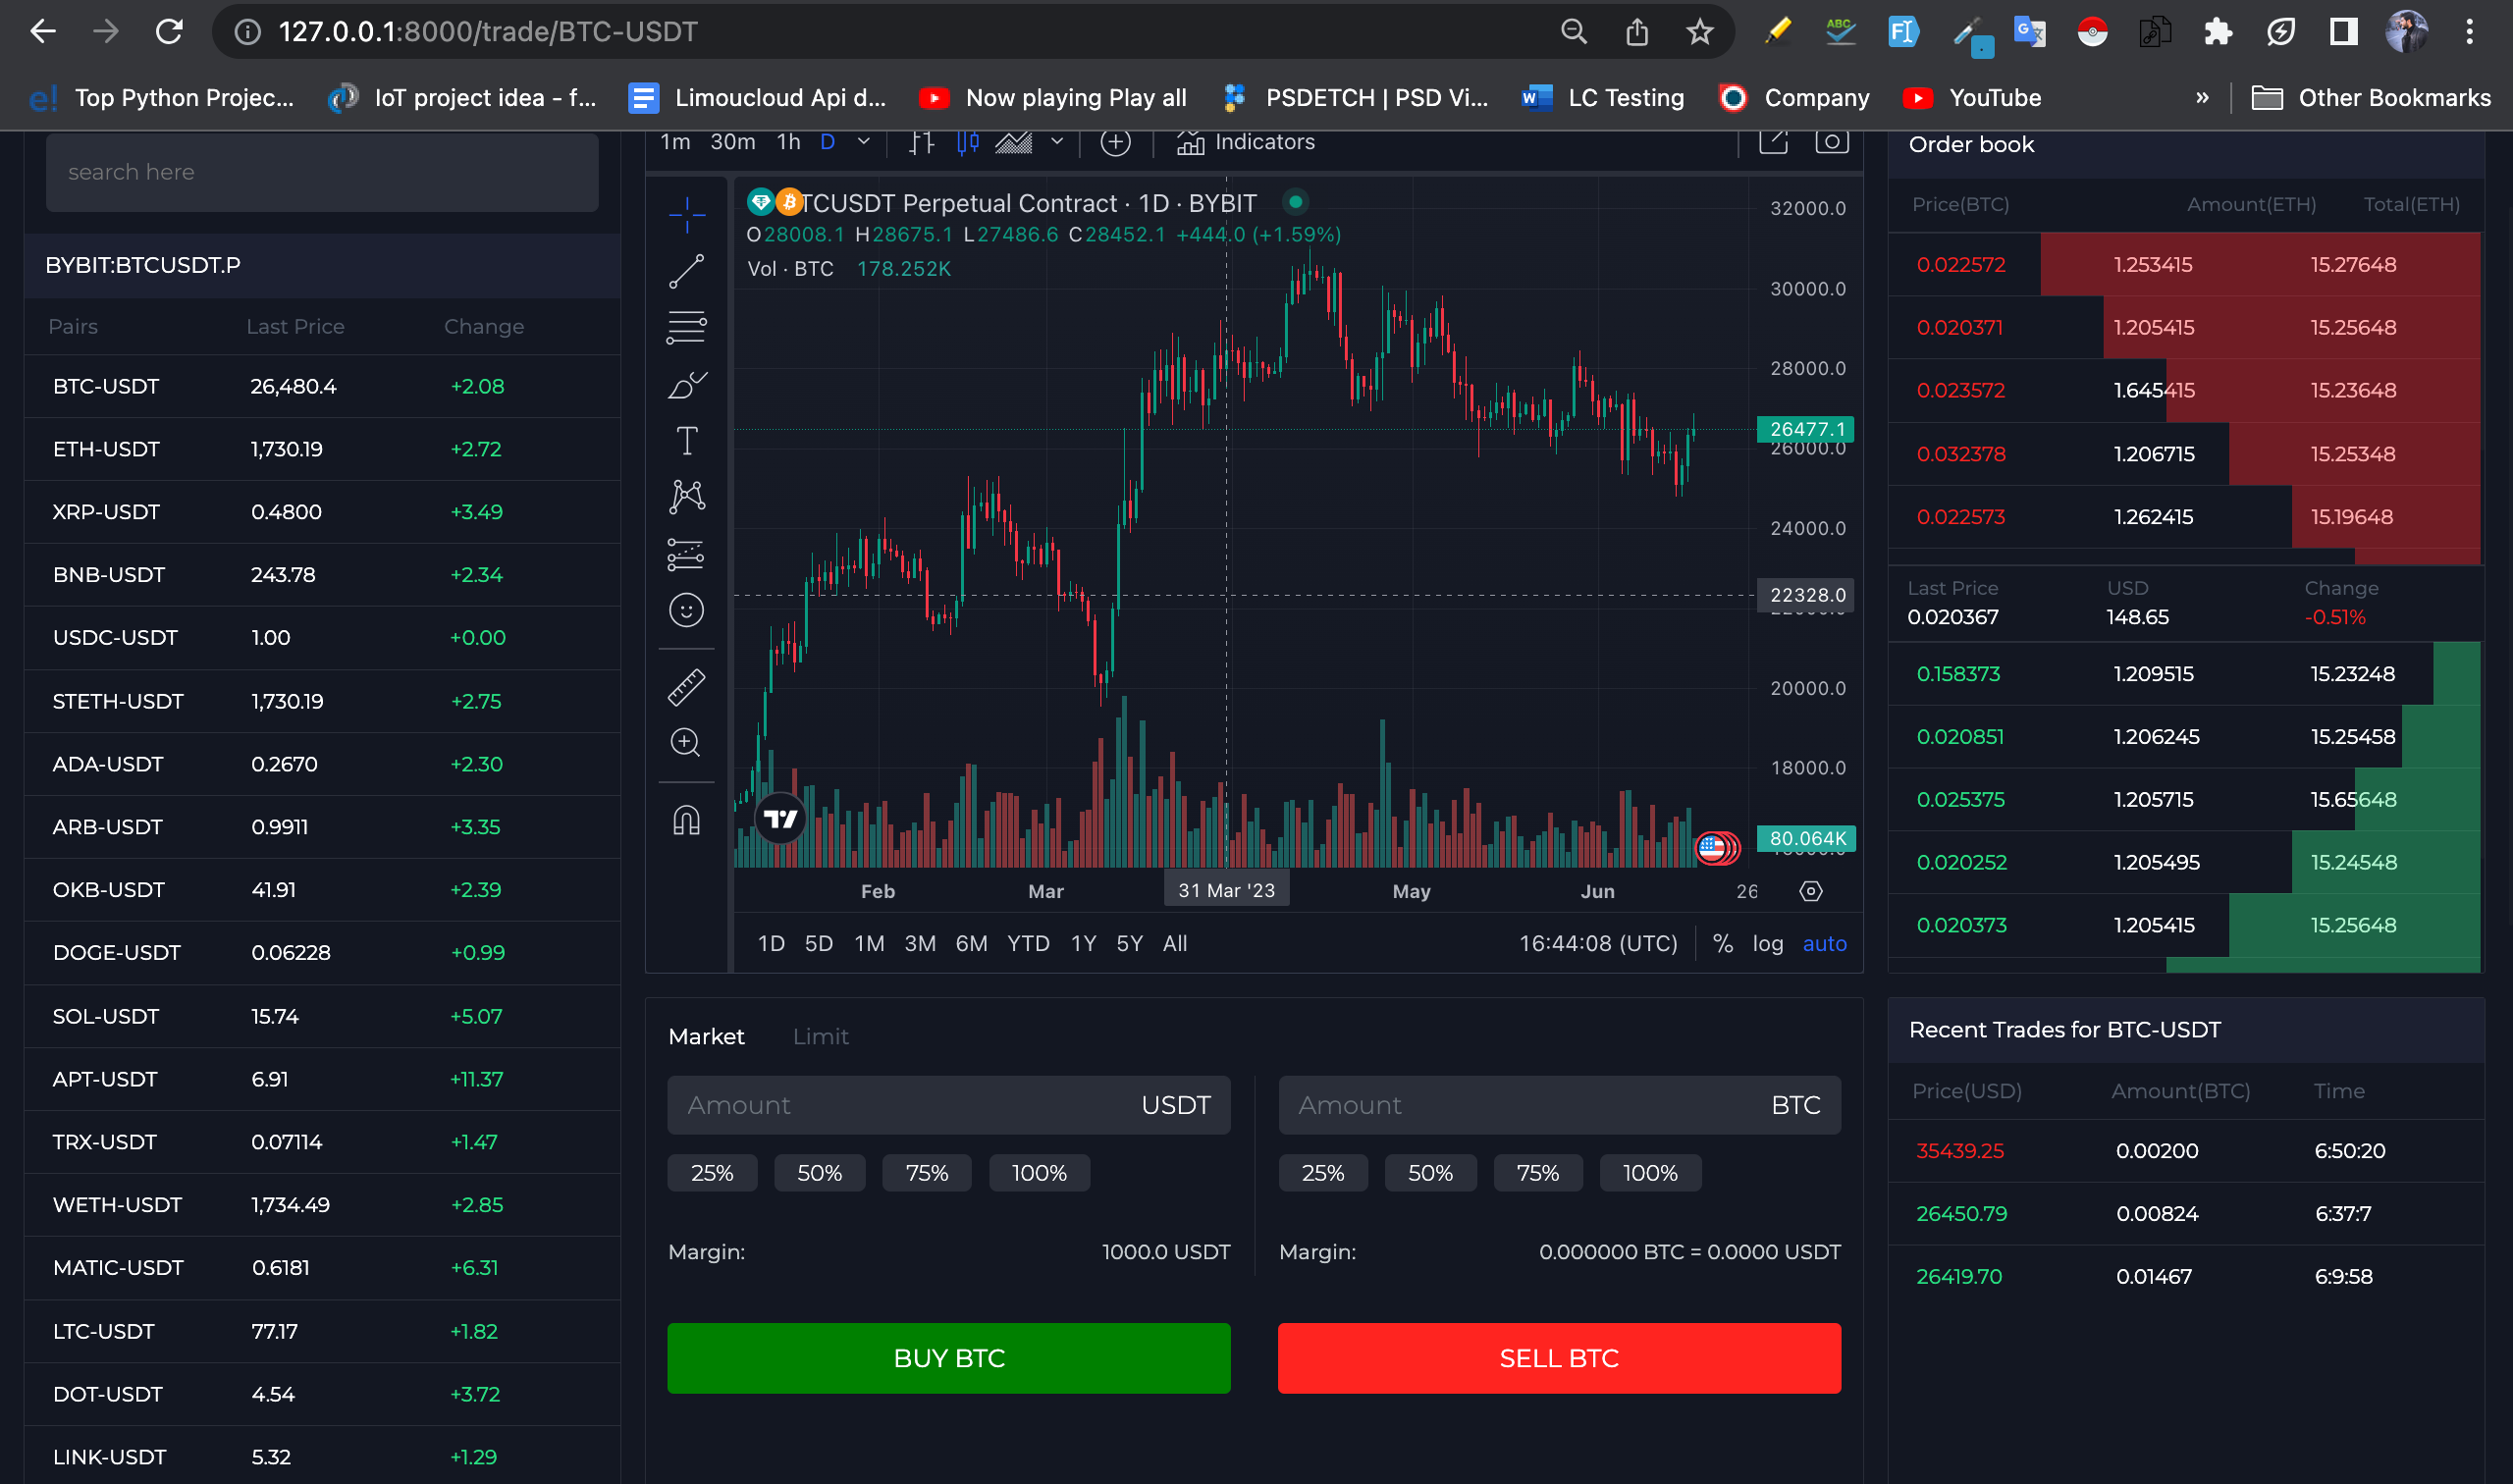Toggle the auto scale mode
The height and width of the screenshot is (1484, 2513).
click(1824, 943)
